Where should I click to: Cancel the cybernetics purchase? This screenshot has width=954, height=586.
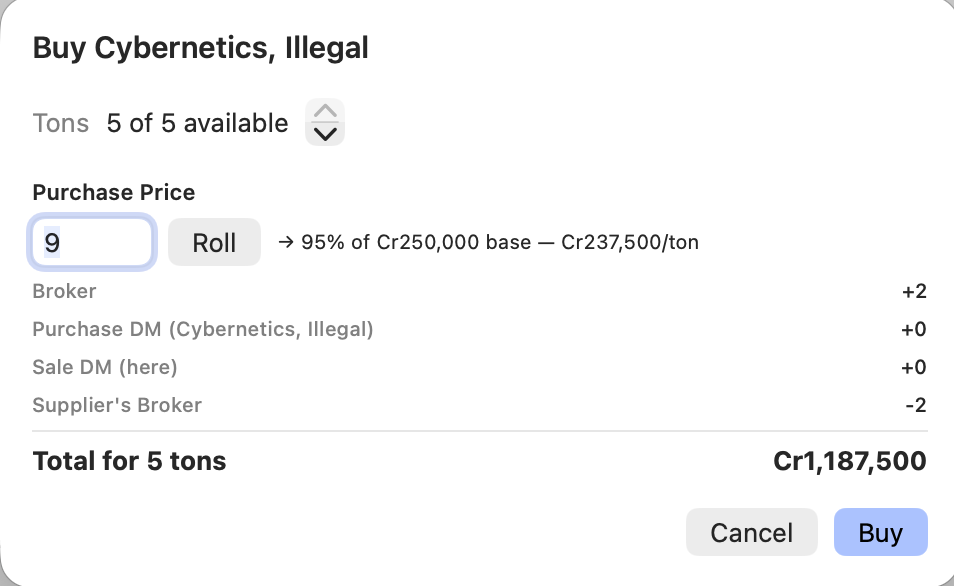tap(751, 532)
